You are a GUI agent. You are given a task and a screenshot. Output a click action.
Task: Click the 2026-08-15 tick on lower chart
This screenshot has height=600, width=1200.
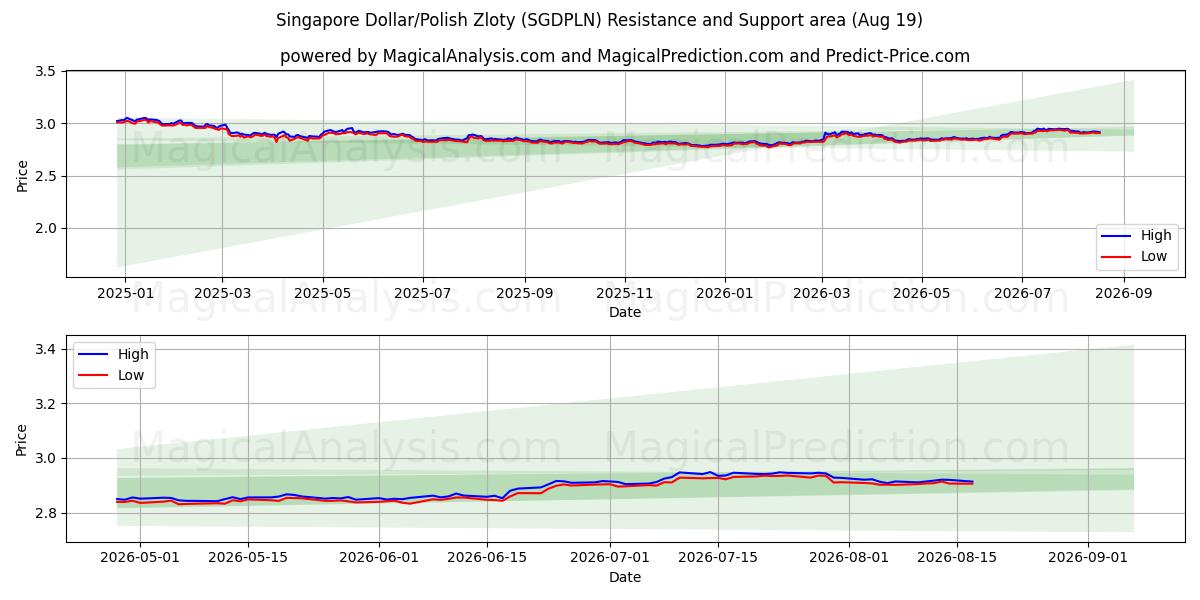click(957, 559)
